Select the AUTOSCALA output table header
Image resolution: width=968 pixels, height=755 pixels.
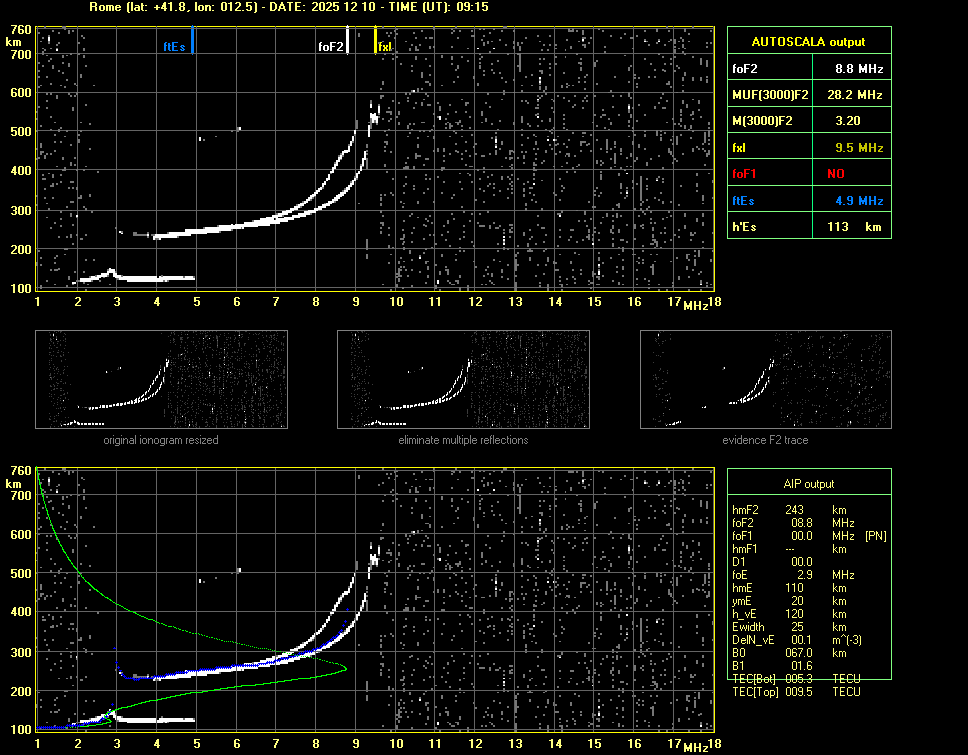click(808, 42)
